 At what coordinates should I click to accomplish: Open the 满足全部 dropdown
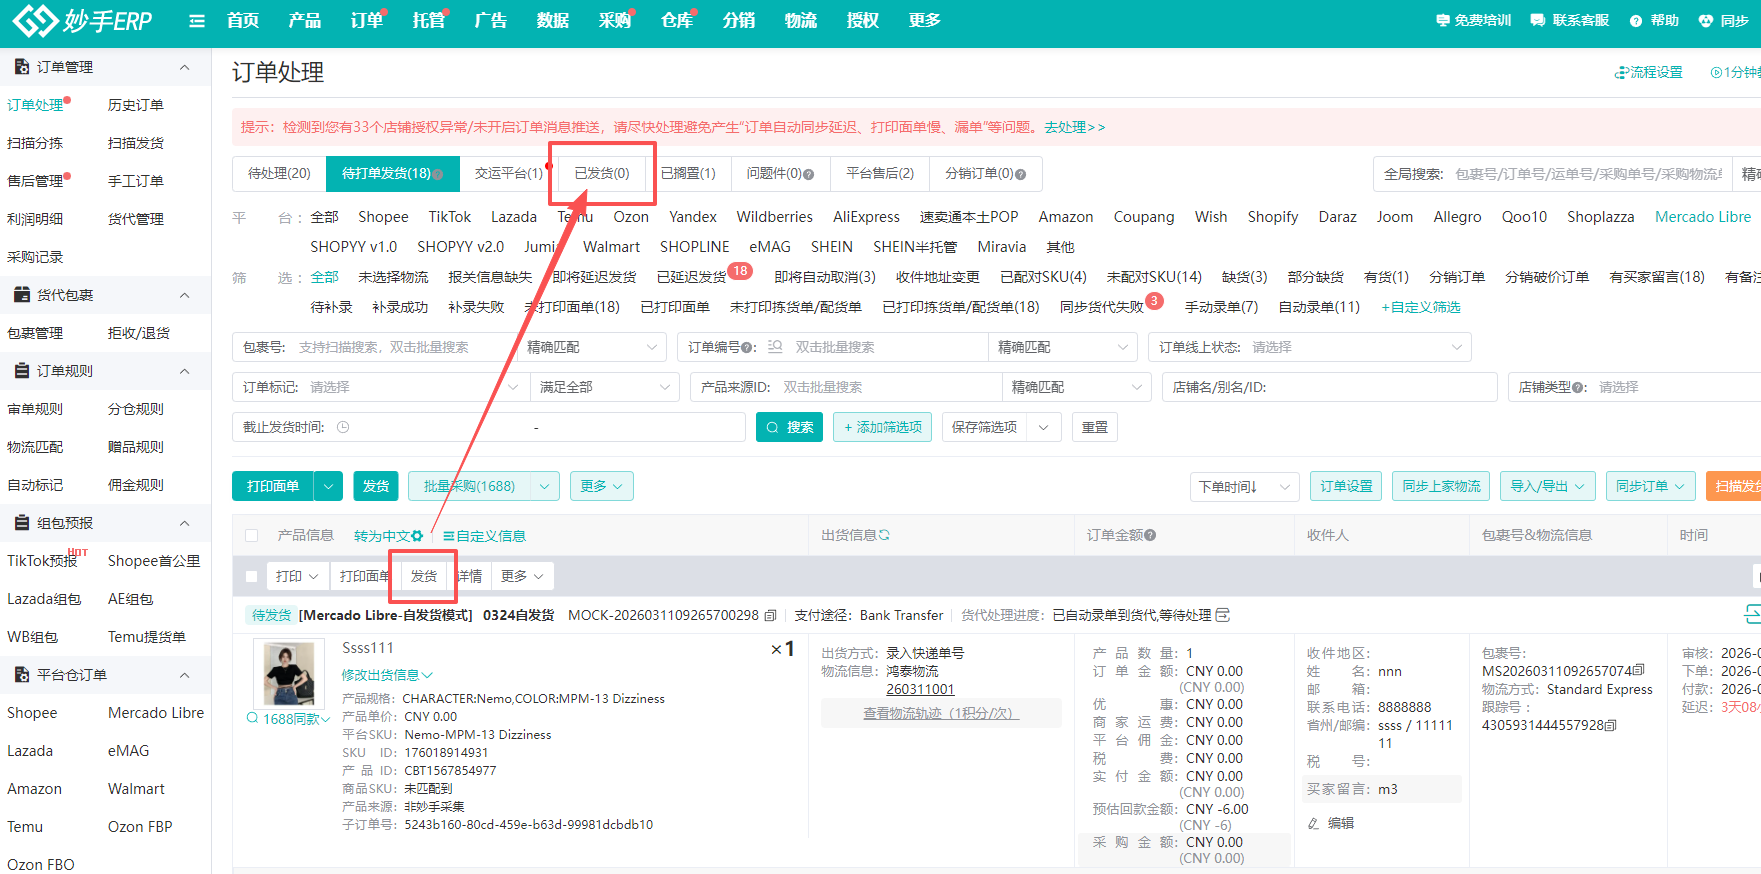[x=605, y=387]
